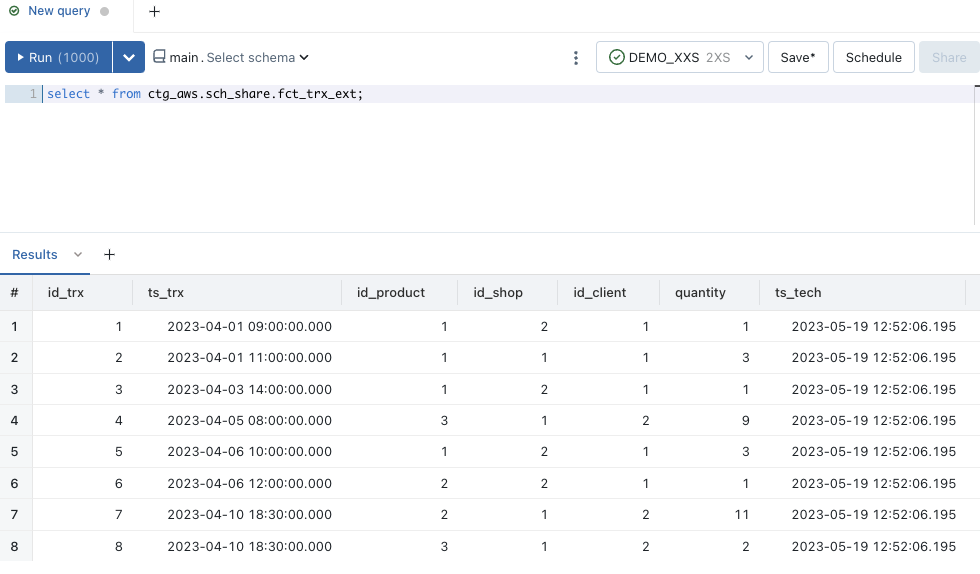The image size is (980, 574).
Task: Click the green check status icon on DEMO_XXS
Action: click(x=616, y=58)
